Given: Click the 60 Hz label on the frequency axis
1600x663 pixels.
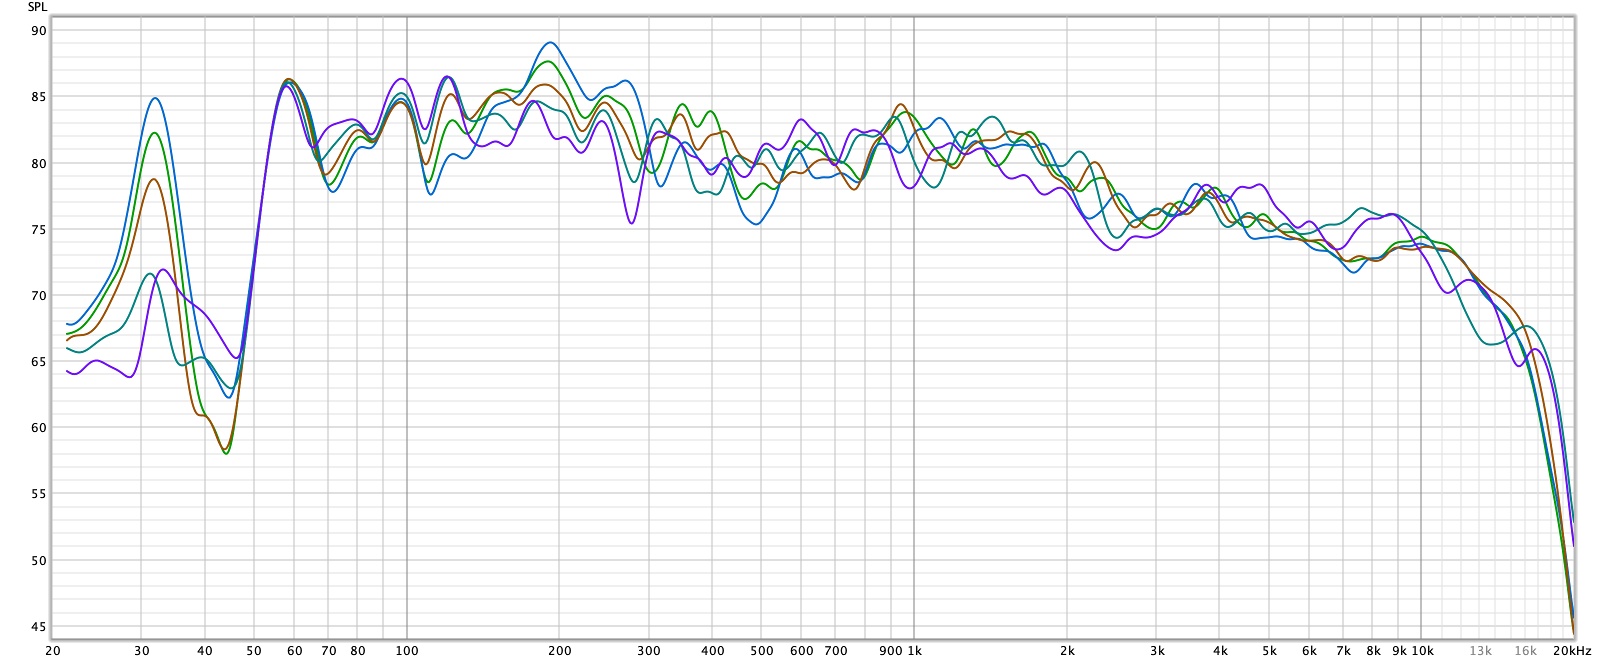Looking at the screenshot, I should coord(294,651).
